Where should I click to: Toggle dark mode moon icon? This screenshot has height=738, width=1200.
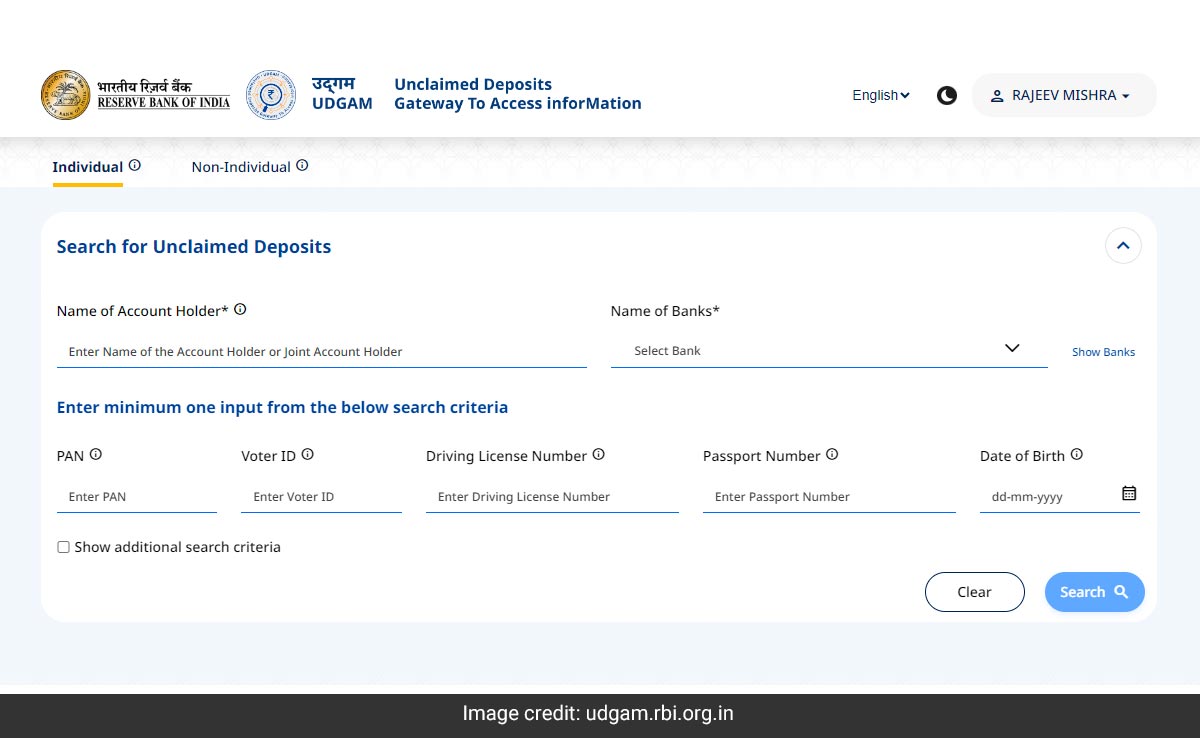click(946, 96)
